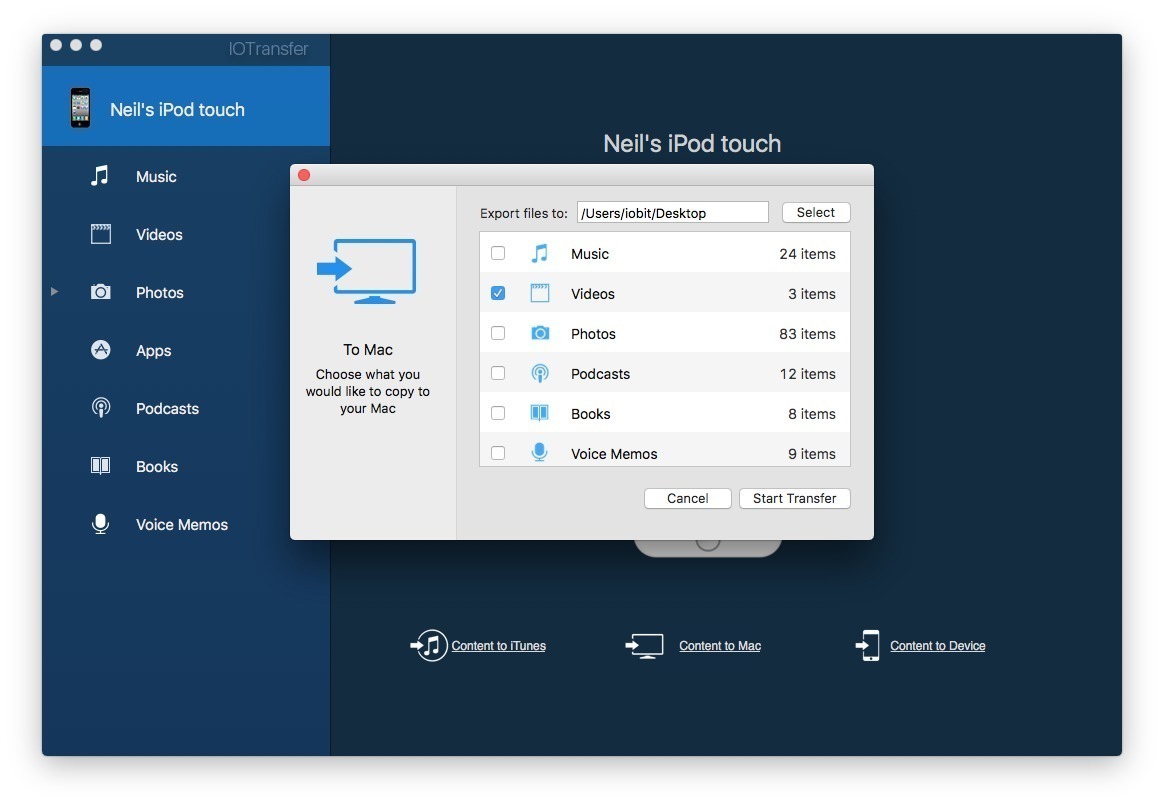Click the Videos clapboard icon in sidebar
This screenshot has height=806, width=1164.
pyautogui.click(x=100, y=234)
